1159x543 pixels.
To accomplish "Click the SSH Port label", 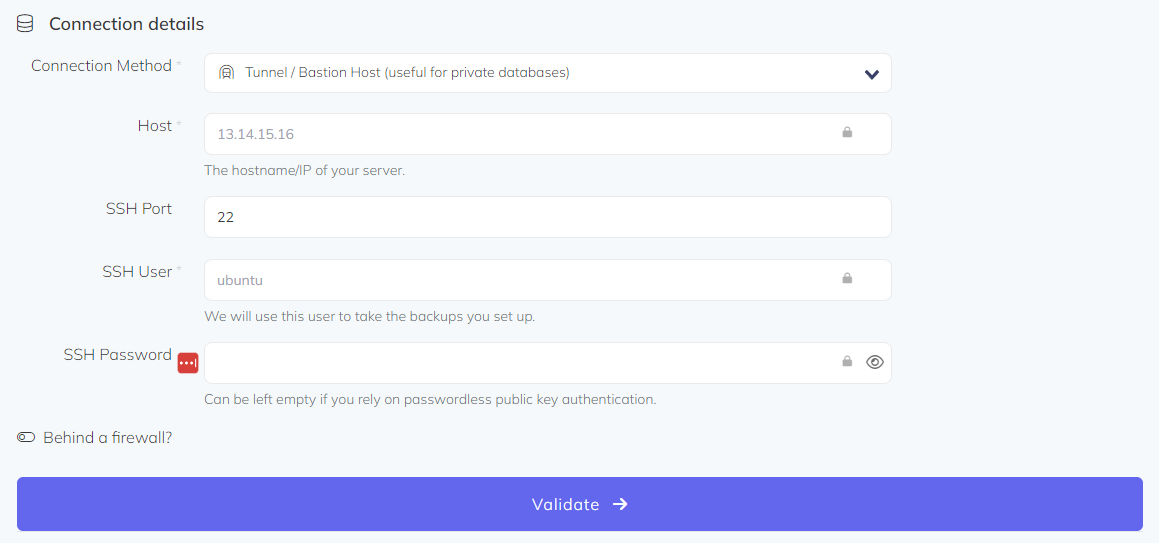I will tap(139, 209).
